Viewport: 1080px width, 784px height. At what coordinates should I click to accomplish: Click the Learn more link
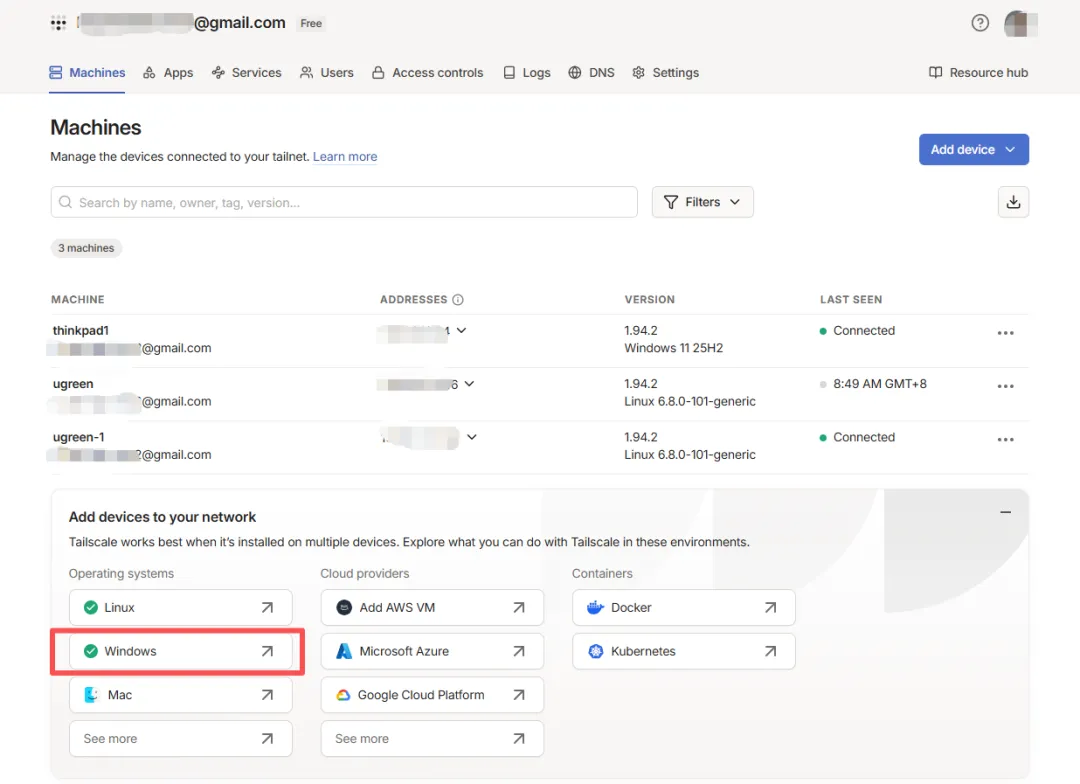pyautogui.click(x=345, y=156)
